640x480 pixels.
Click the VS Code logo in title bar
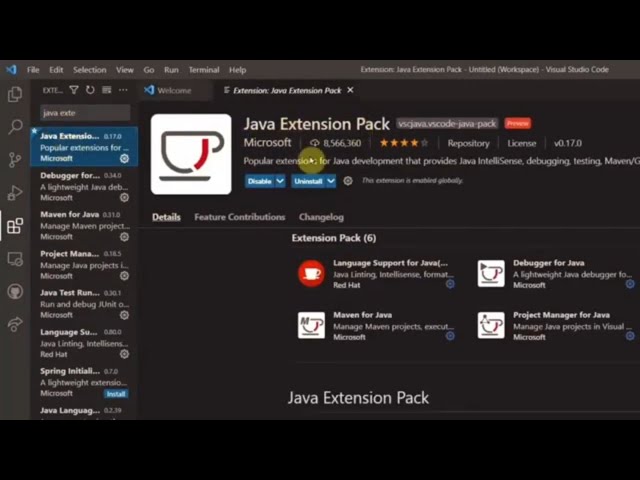click(x=11, y=70)
